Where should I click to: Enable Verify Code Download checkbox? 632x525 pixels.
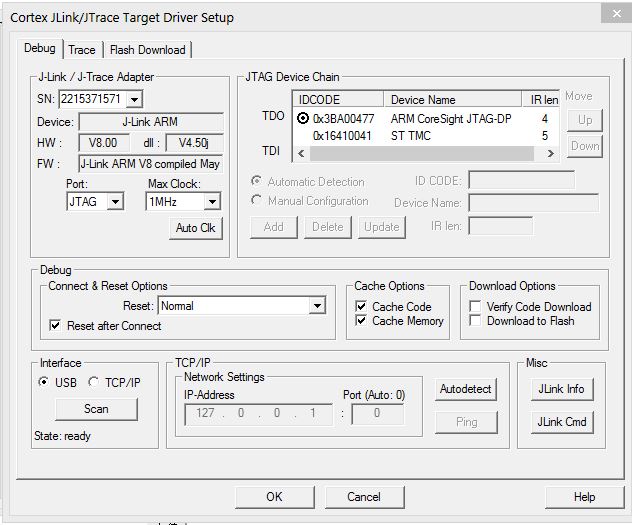[475, 306]
